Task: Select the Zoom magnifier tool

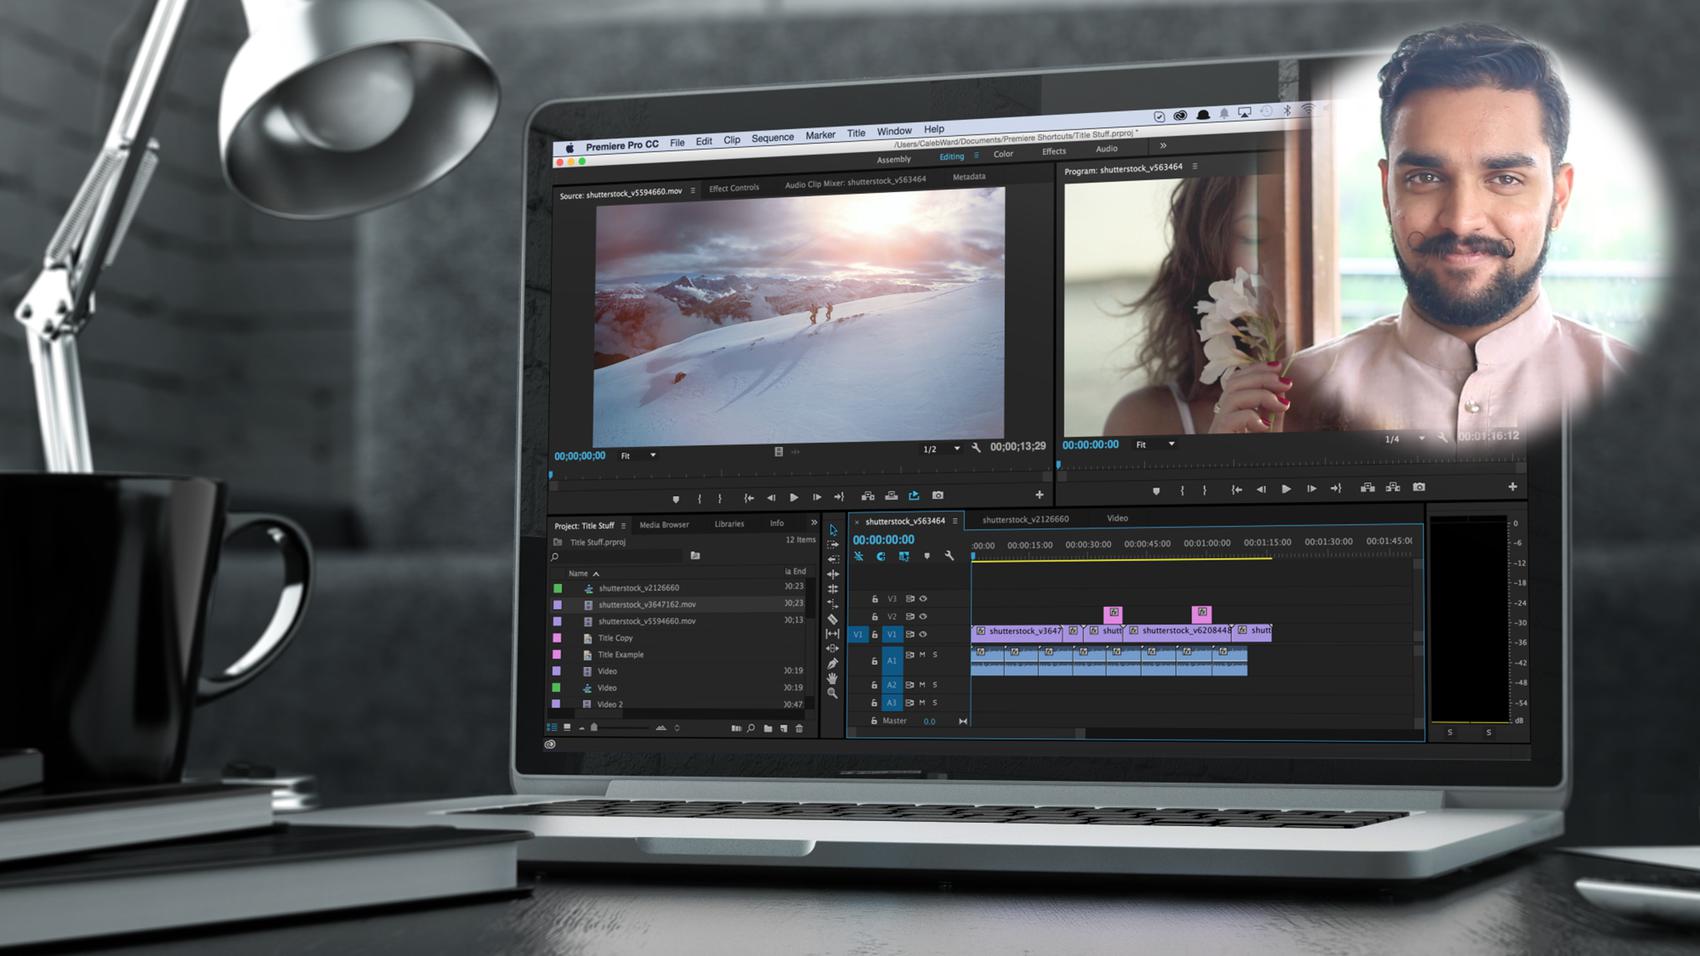Action: click(833, 693)
